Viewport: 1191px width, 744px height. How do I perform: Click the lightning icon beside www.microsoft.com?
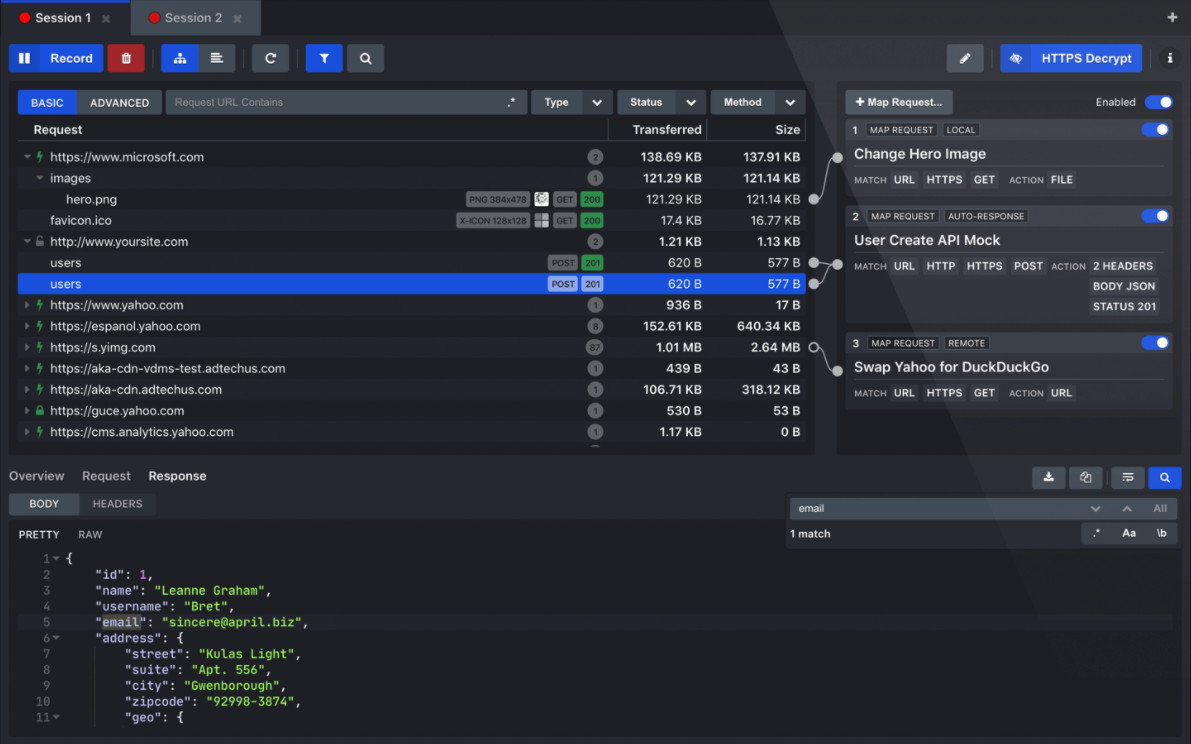[39, 157]
